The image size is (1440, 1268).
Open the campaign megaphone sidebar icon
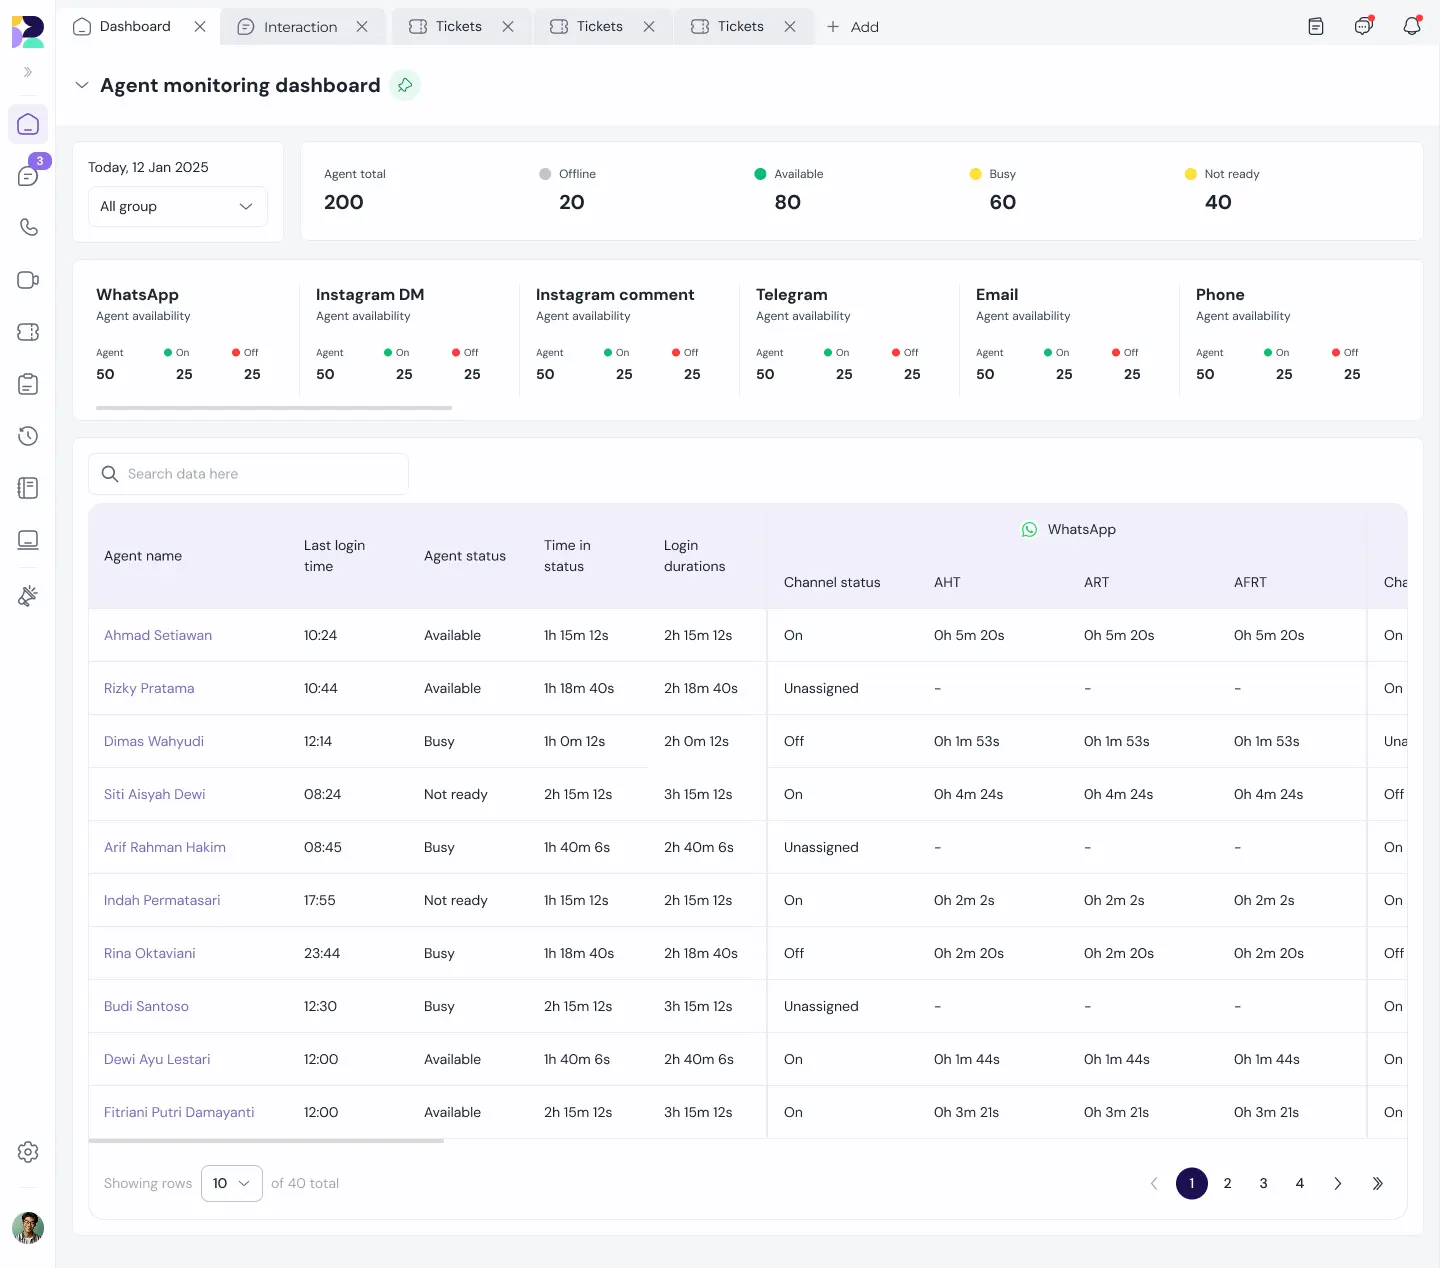pos(28,596)
